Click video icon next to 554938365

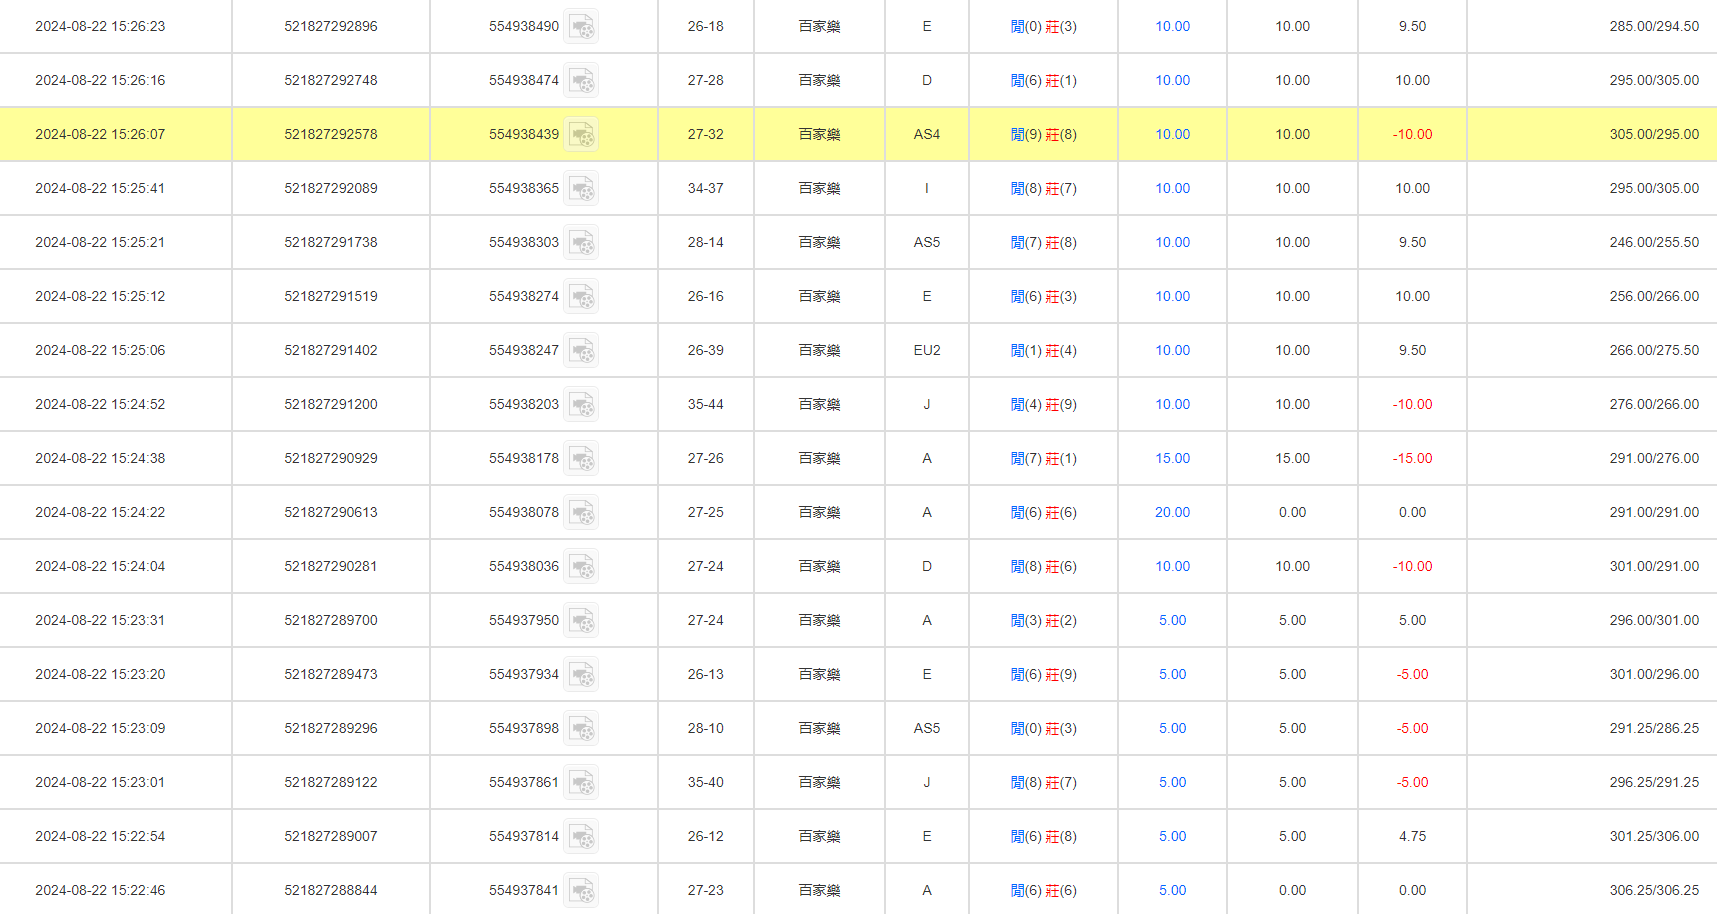(581, 189)
